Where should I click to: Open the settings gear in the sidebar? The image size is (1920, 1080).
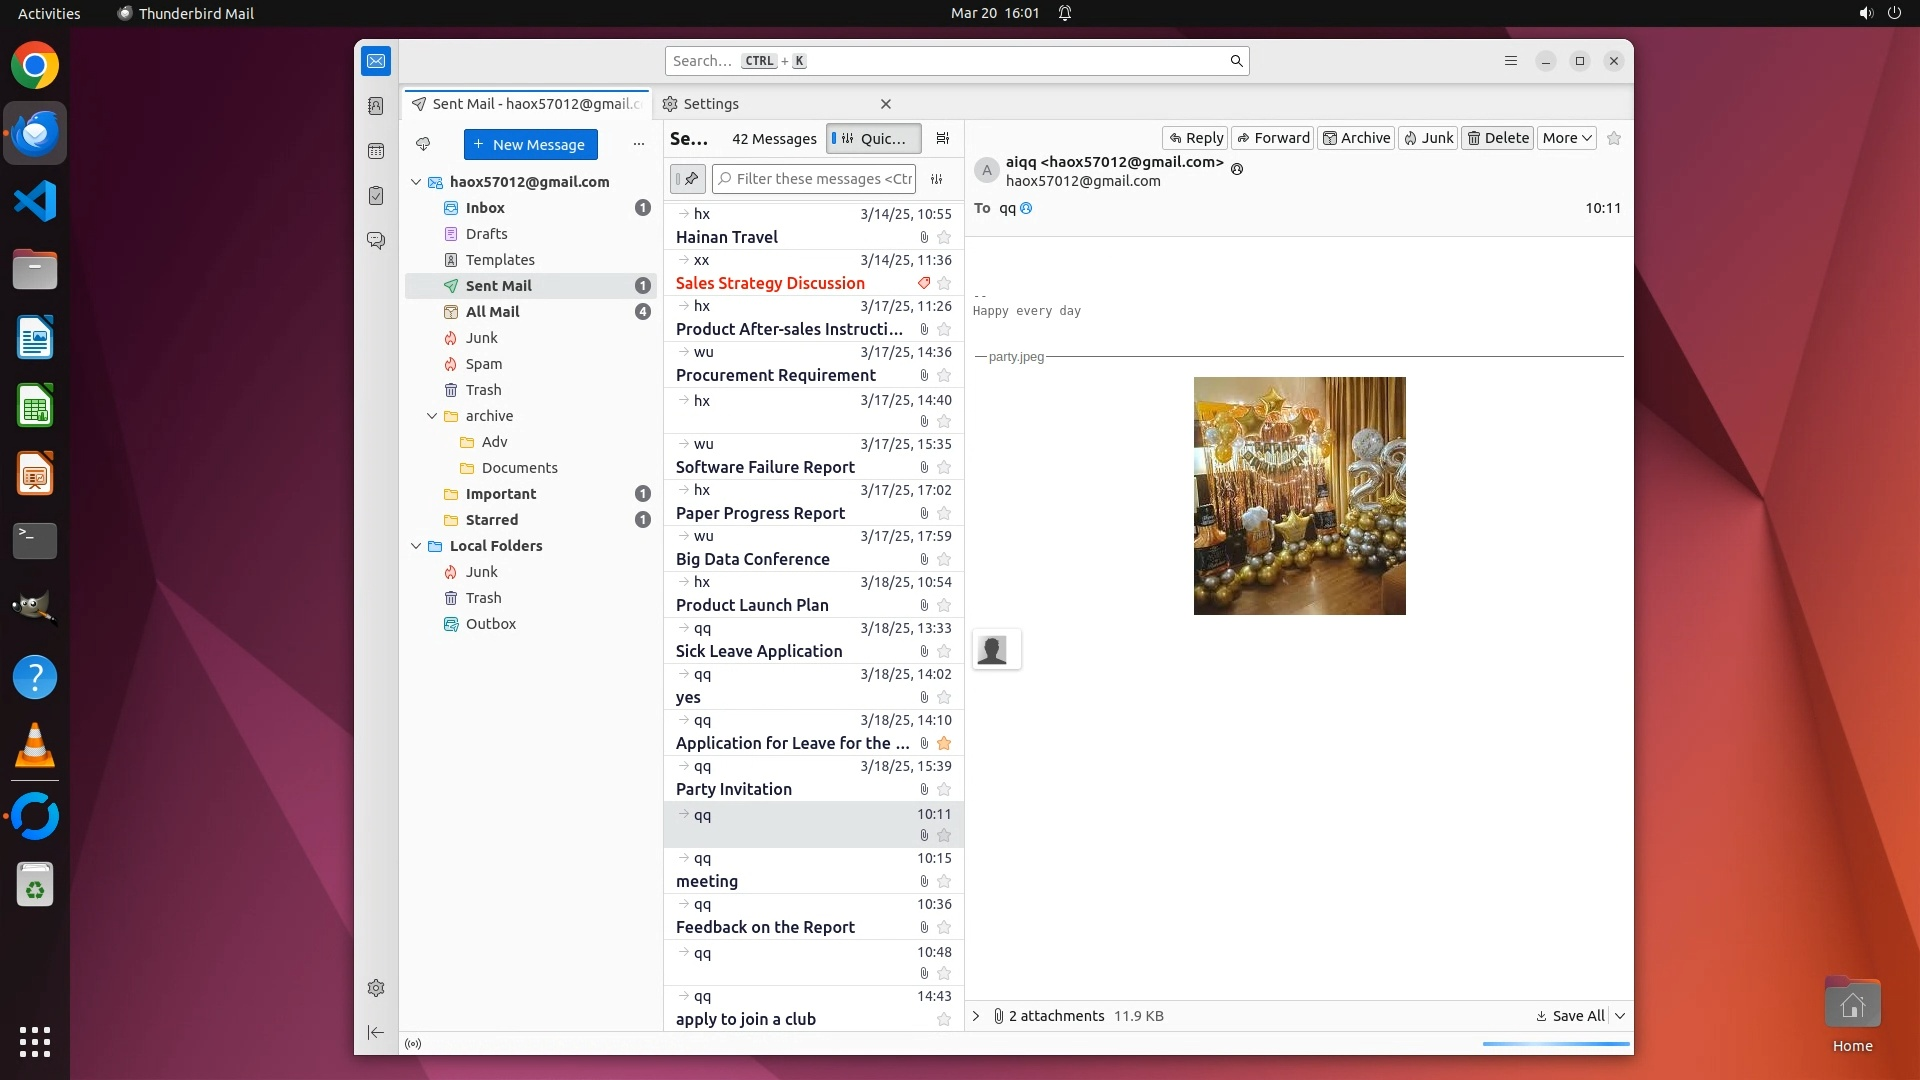click(376, 988)
